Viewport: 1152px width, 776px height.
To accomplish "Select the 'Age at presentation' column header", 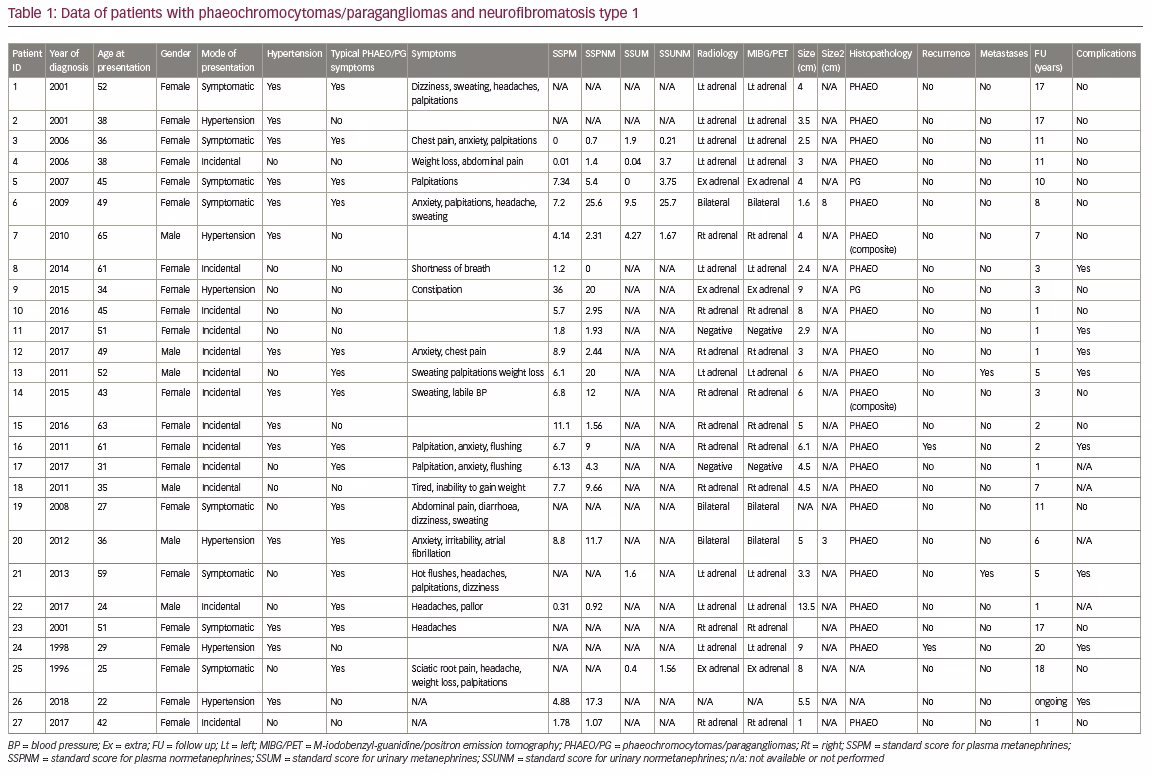I will (x=123, y=60).
